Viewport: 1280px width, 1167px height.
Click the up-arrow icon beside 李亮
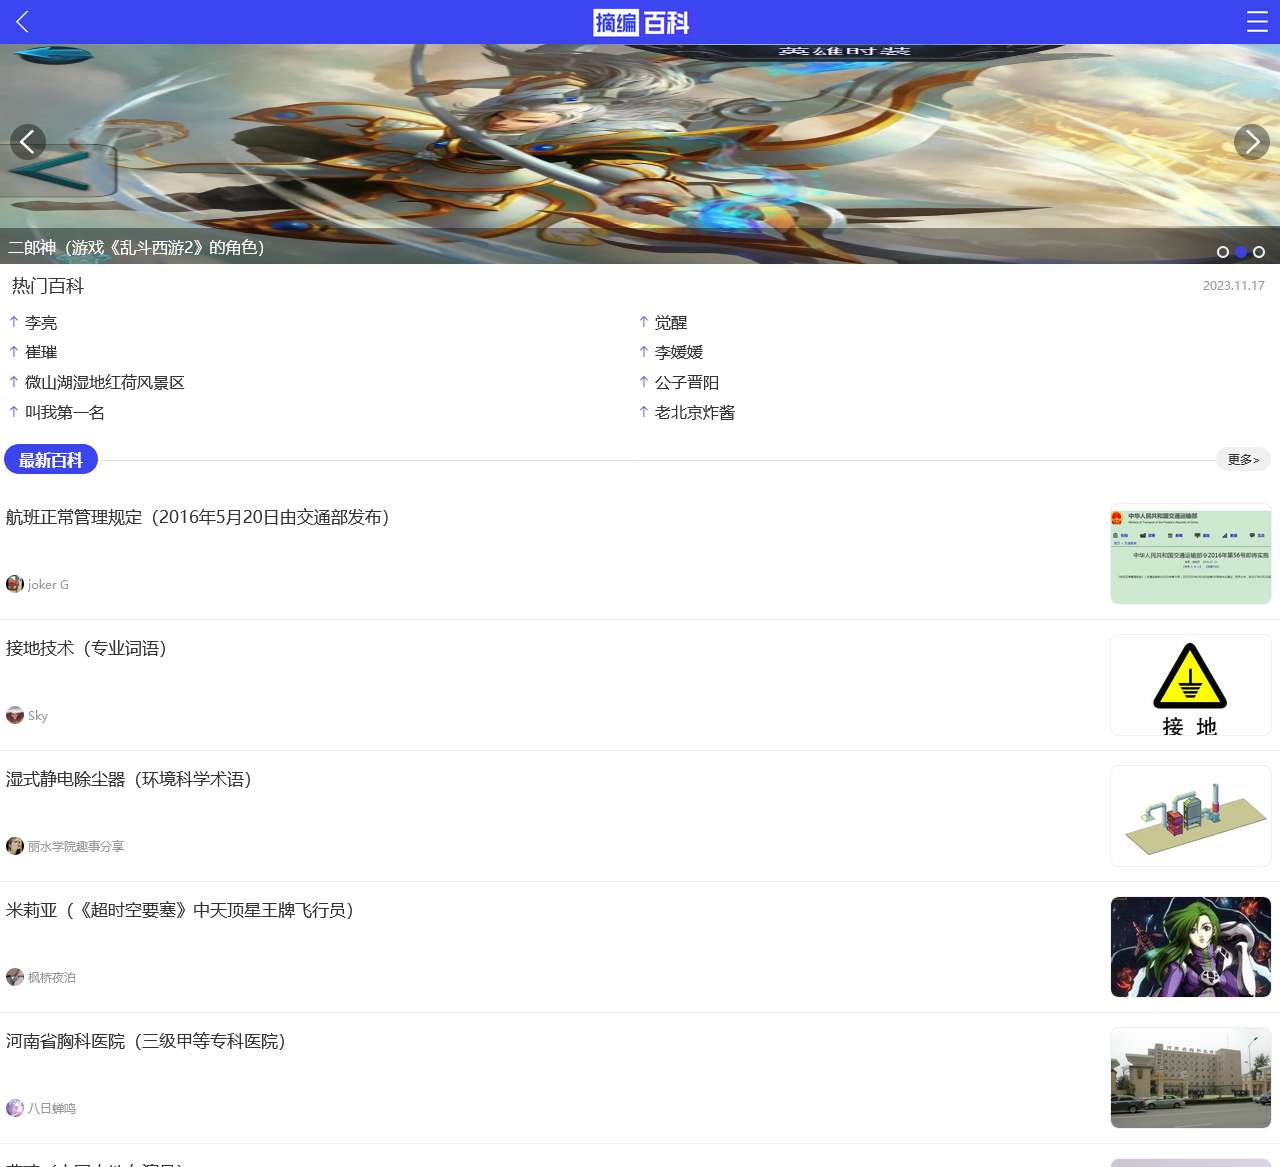(14, 322)
